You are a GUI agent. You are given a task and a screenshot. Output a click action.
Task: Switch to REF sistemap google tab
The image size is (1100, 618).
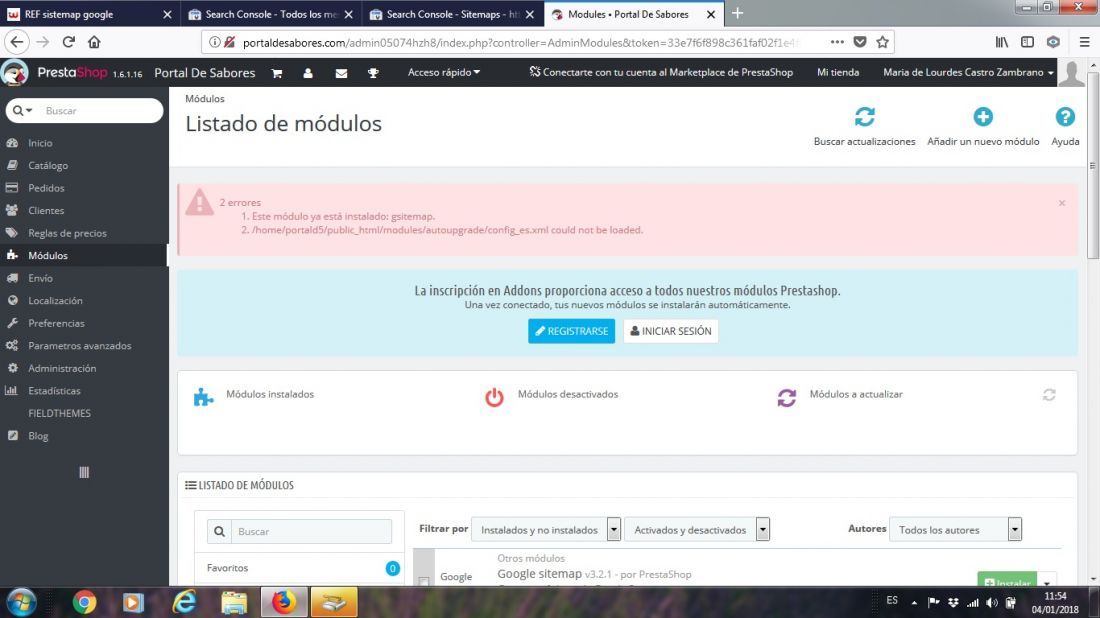coord(90,14)
